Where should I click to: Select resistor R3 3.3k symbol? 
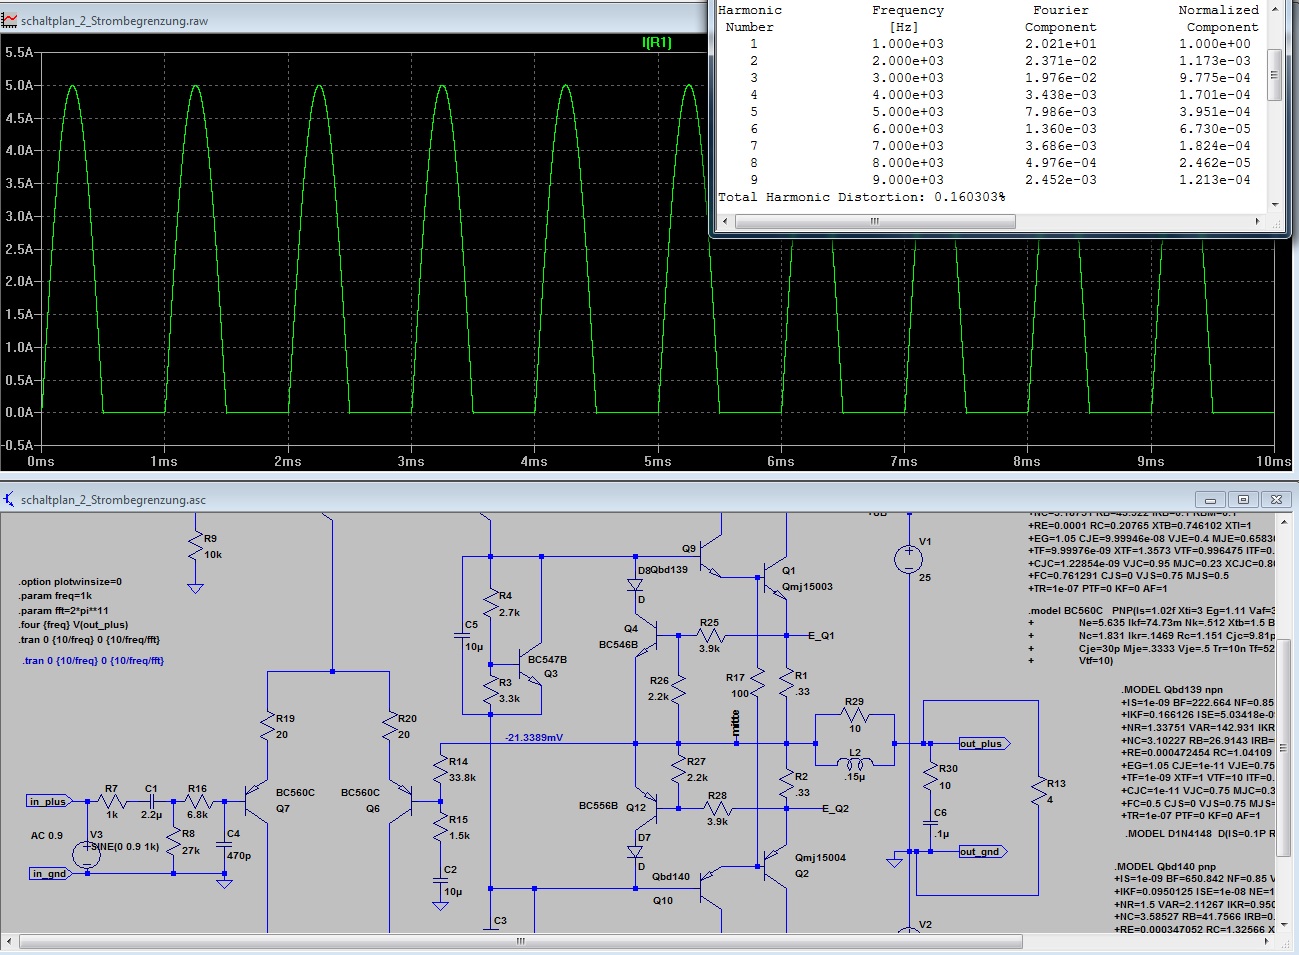point(490,690)
